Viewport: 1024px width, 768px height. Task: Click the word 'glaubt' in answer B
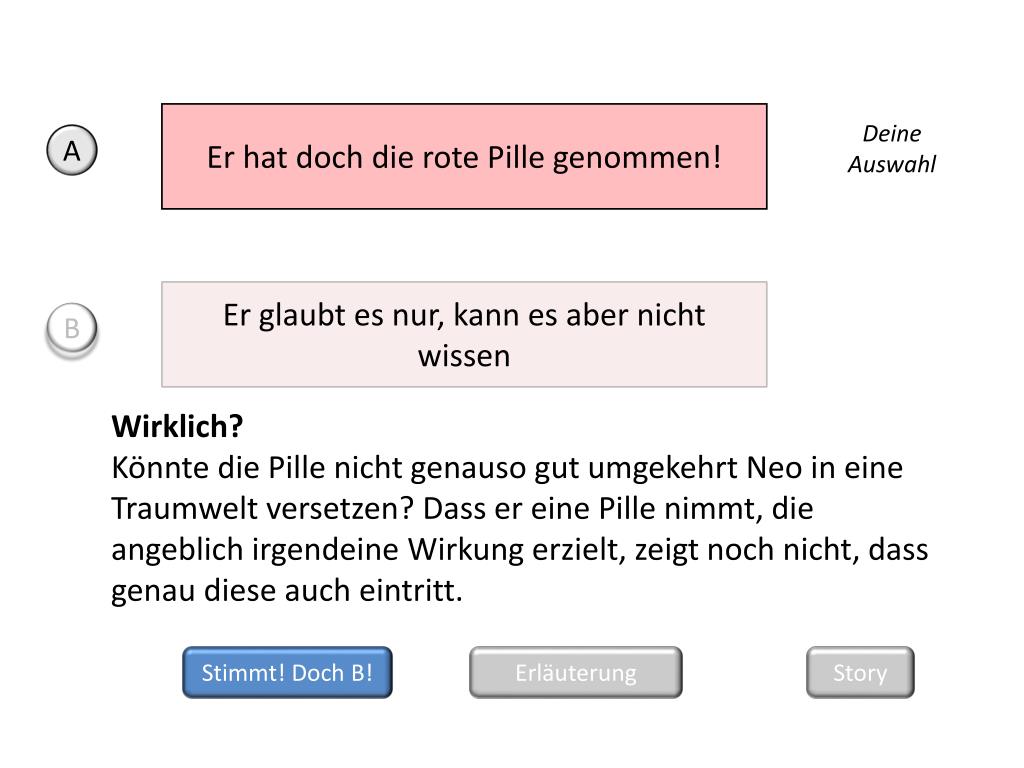tap(302, 316)
